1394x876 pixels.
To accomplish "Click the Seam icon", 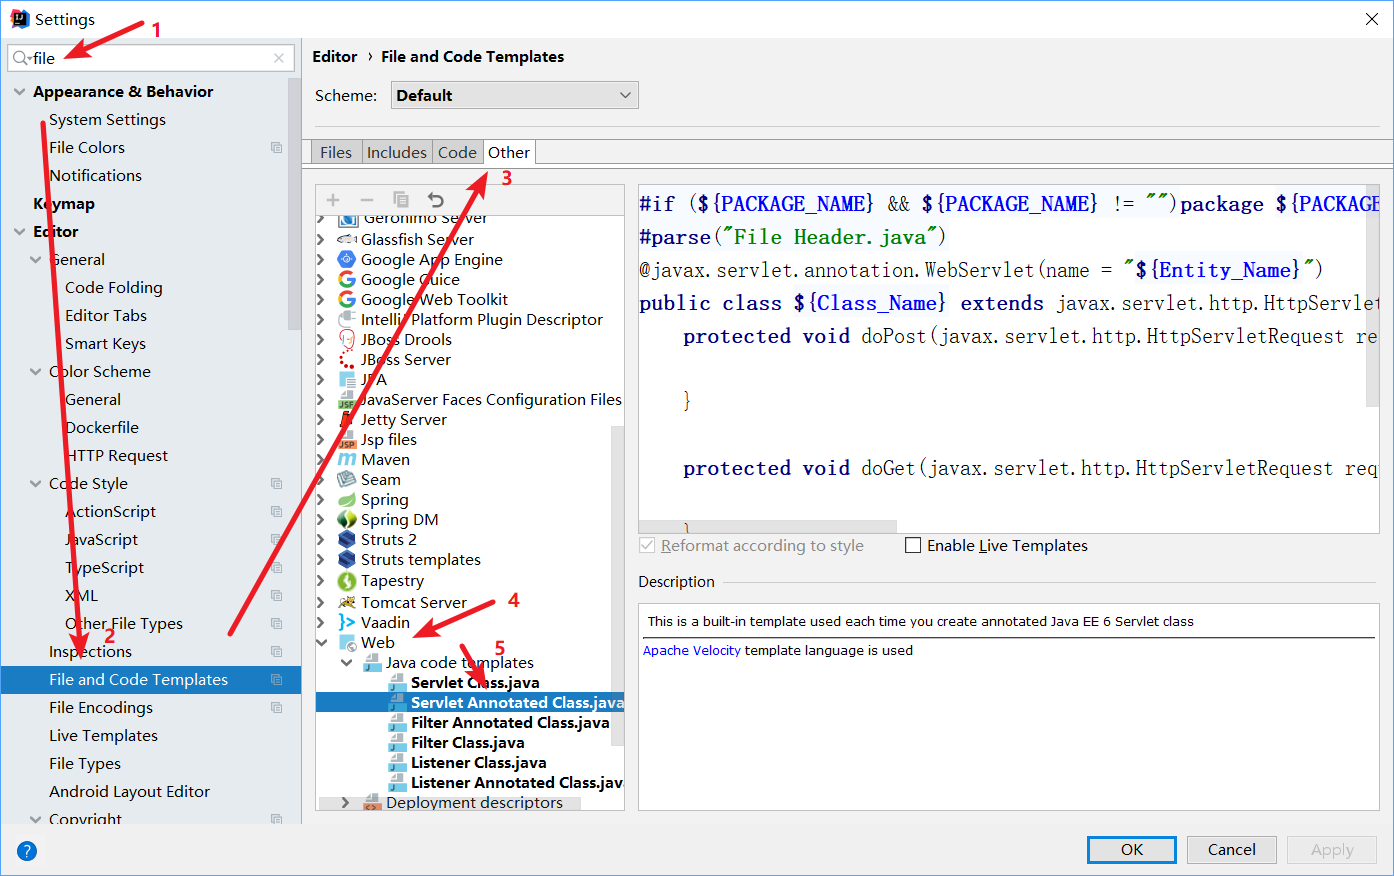I will click(347, 479).
